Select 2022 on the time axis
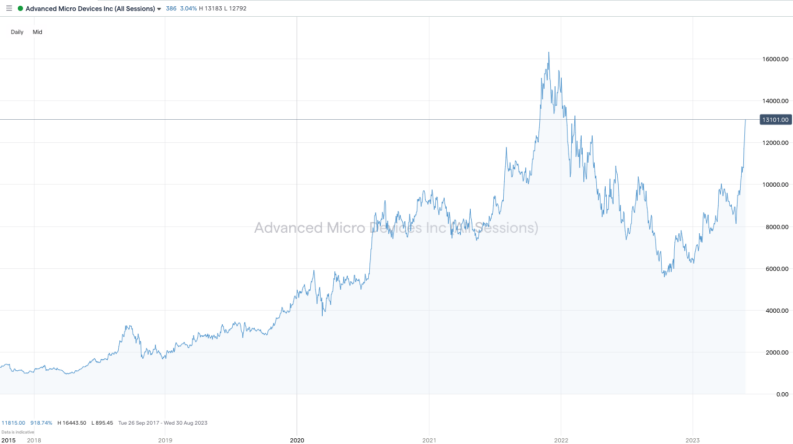 coord(561,439)
